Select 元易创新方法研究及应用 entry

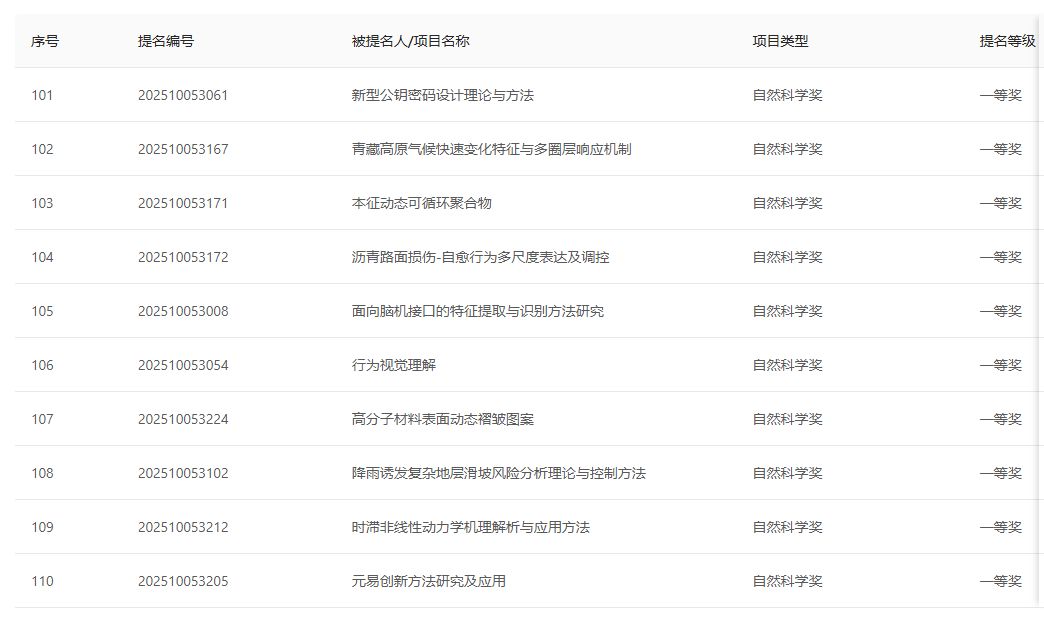tap(428, 581)
